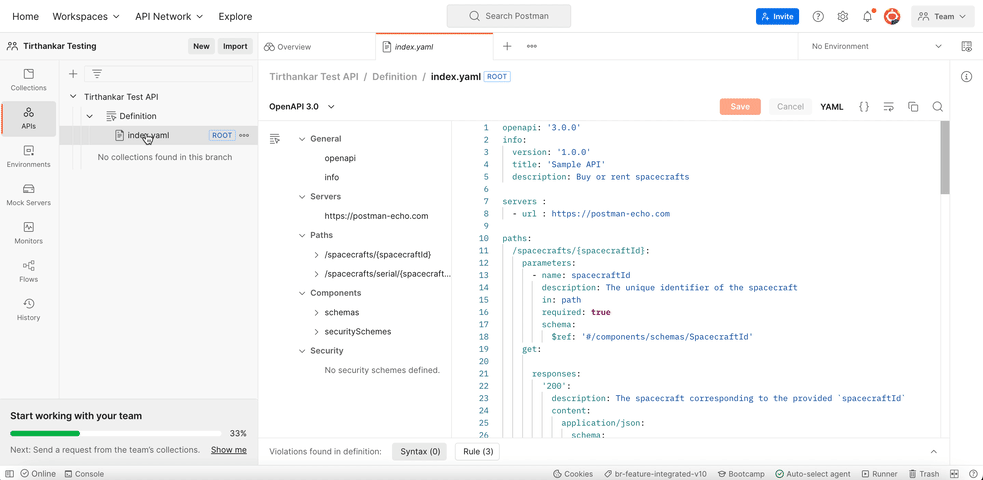Image resolution: width=983 pixels, height=480 pixels.
Task: Select the APIs sidebar icon
Action: pyautogui.click(x=28, y=118)
